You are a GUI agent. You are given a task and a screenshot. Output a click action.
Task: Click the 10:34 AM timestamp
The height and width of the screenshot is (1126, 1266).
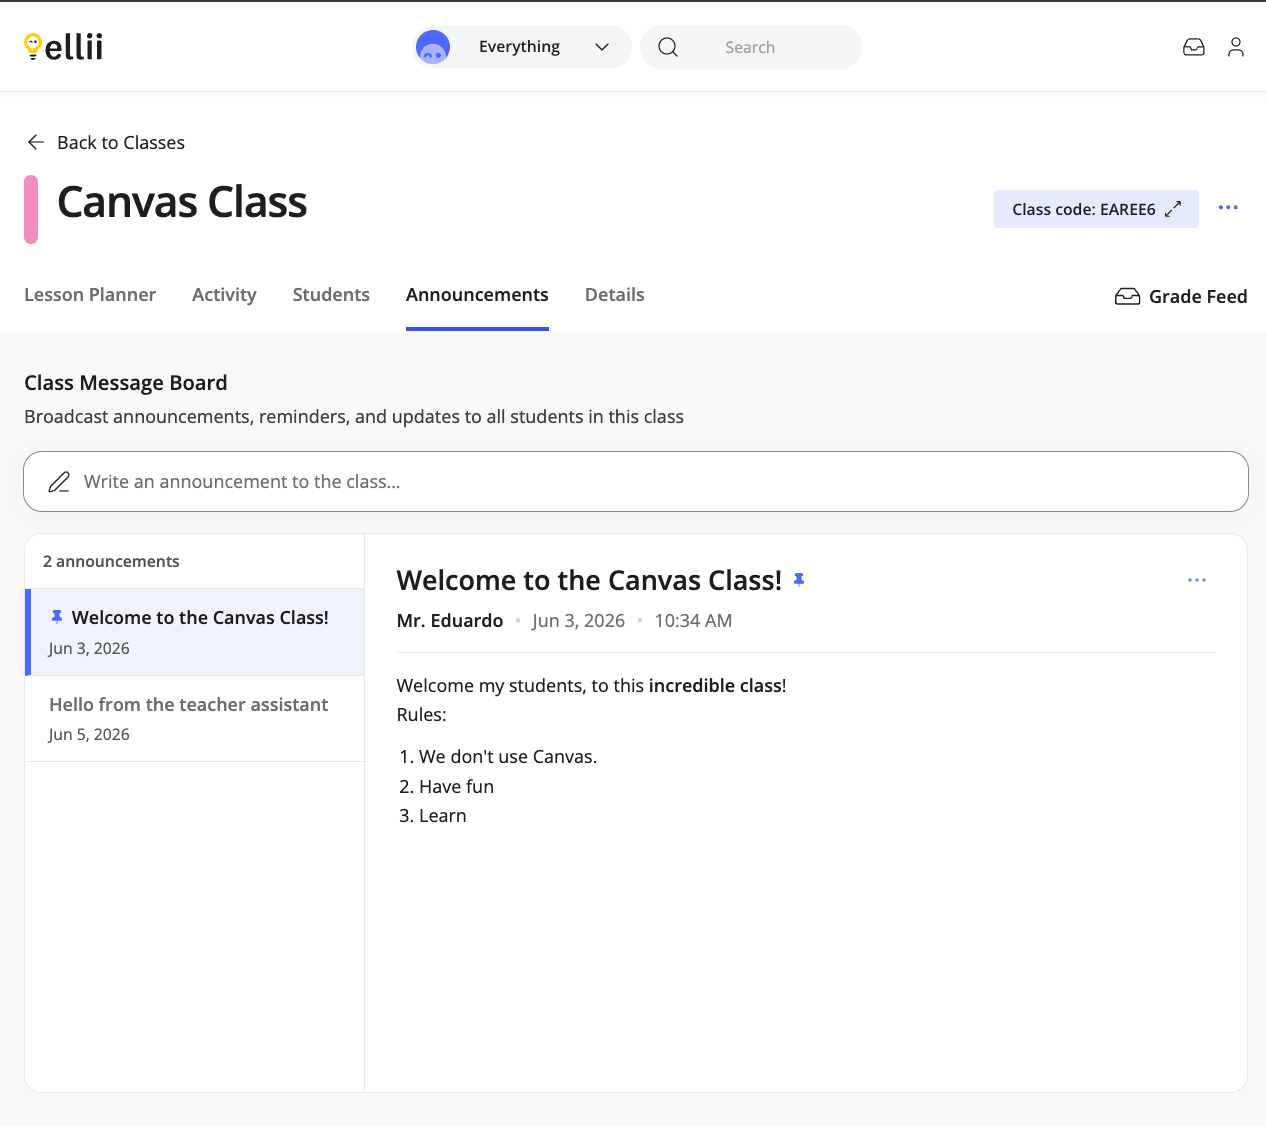693,621
